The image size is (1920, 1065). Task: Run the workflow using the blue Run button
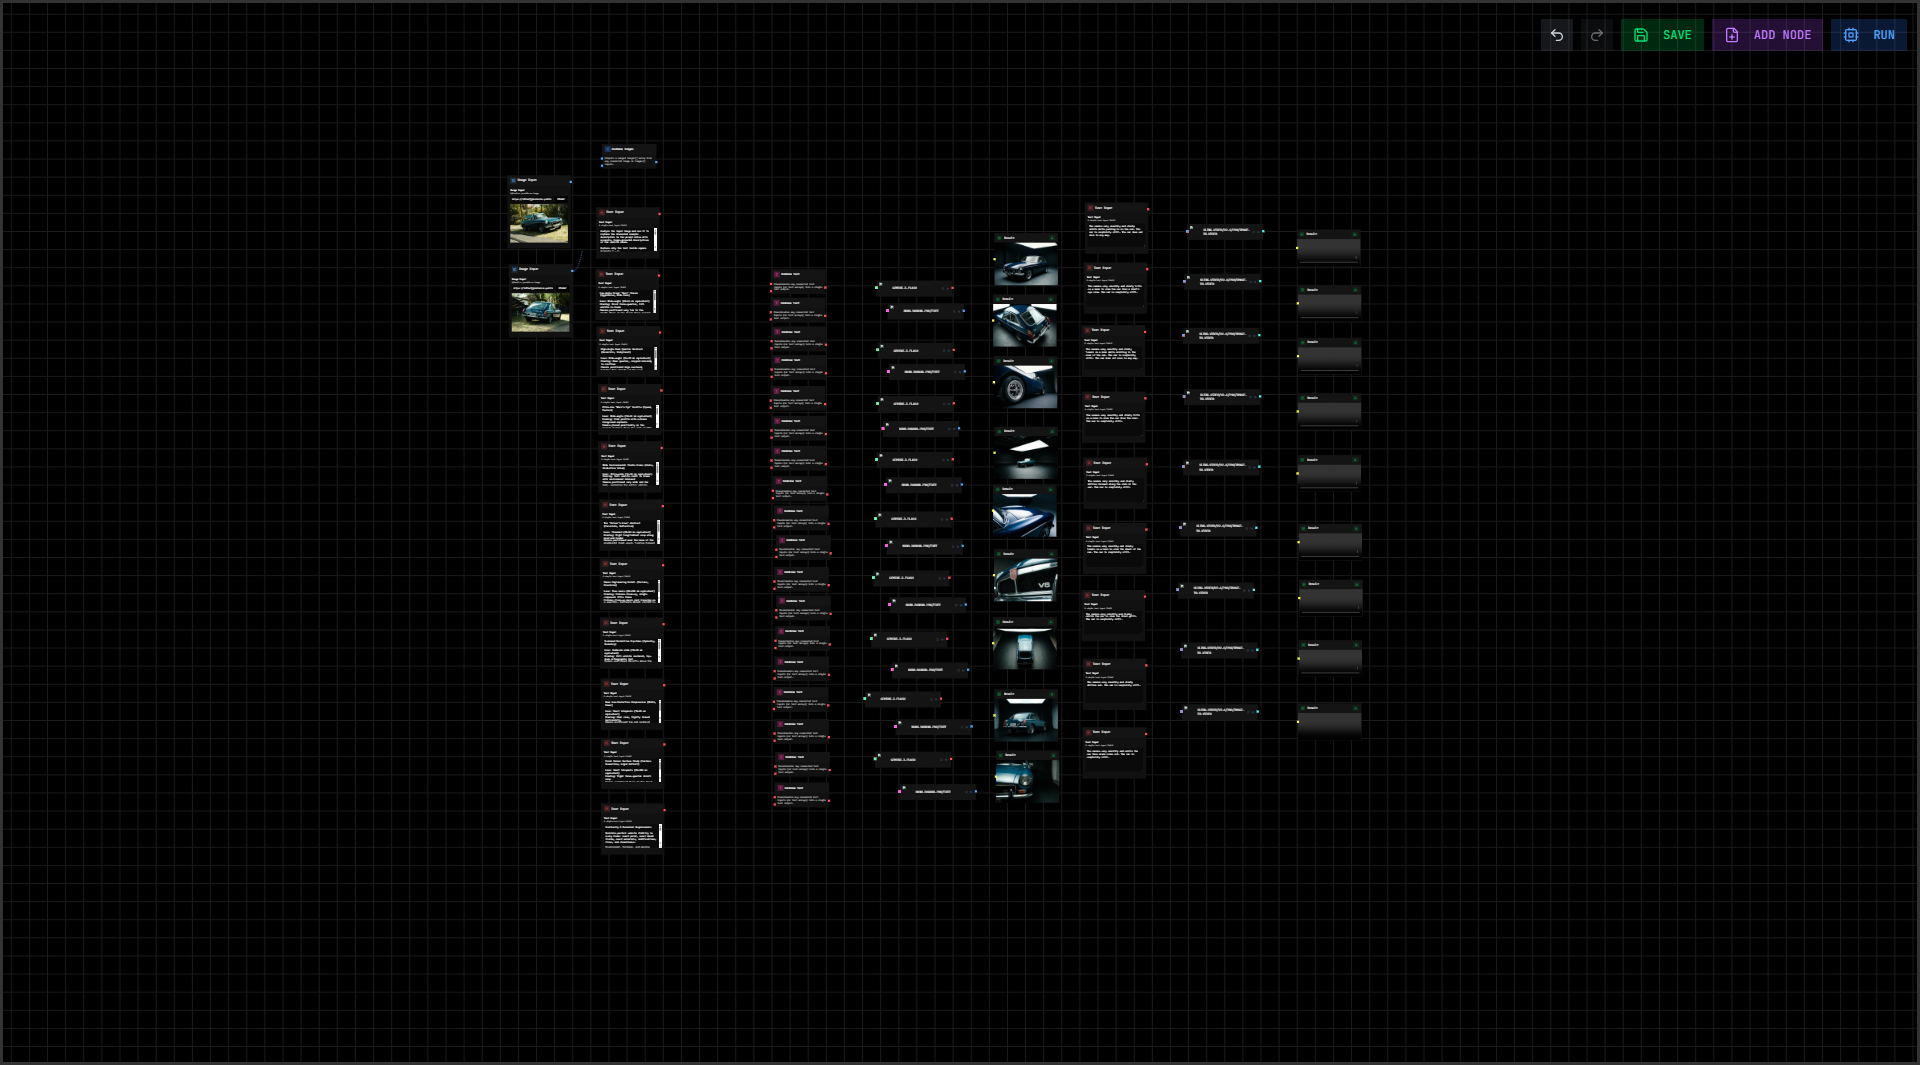tap(1868, 35)
